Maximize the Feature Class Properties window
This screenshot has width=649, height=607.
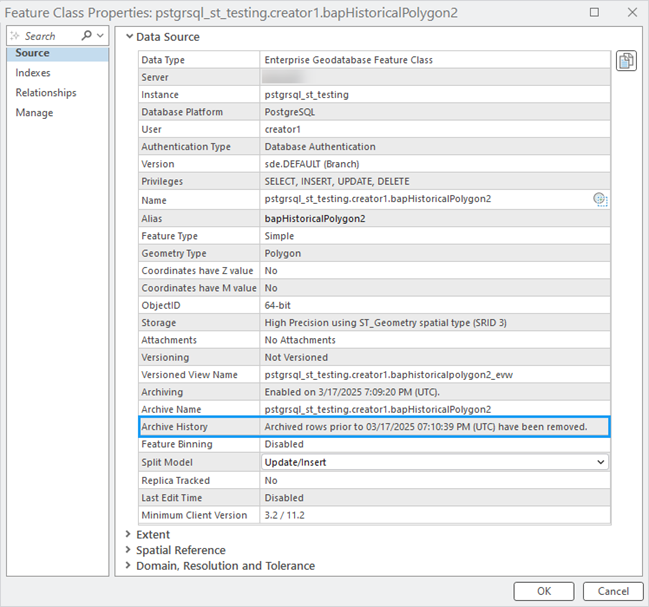click(594, 12)
